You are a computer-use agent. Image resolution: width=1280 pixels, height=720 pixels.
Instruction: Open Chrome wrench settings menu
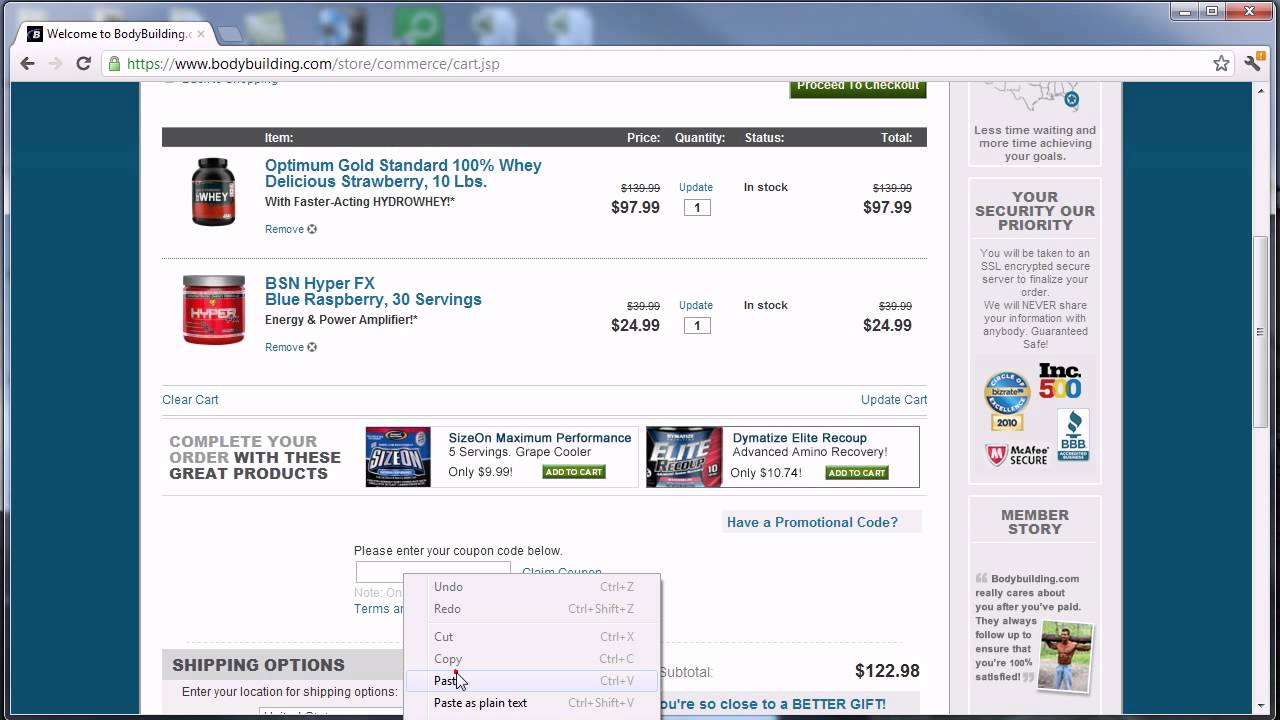pos(1253,63)
